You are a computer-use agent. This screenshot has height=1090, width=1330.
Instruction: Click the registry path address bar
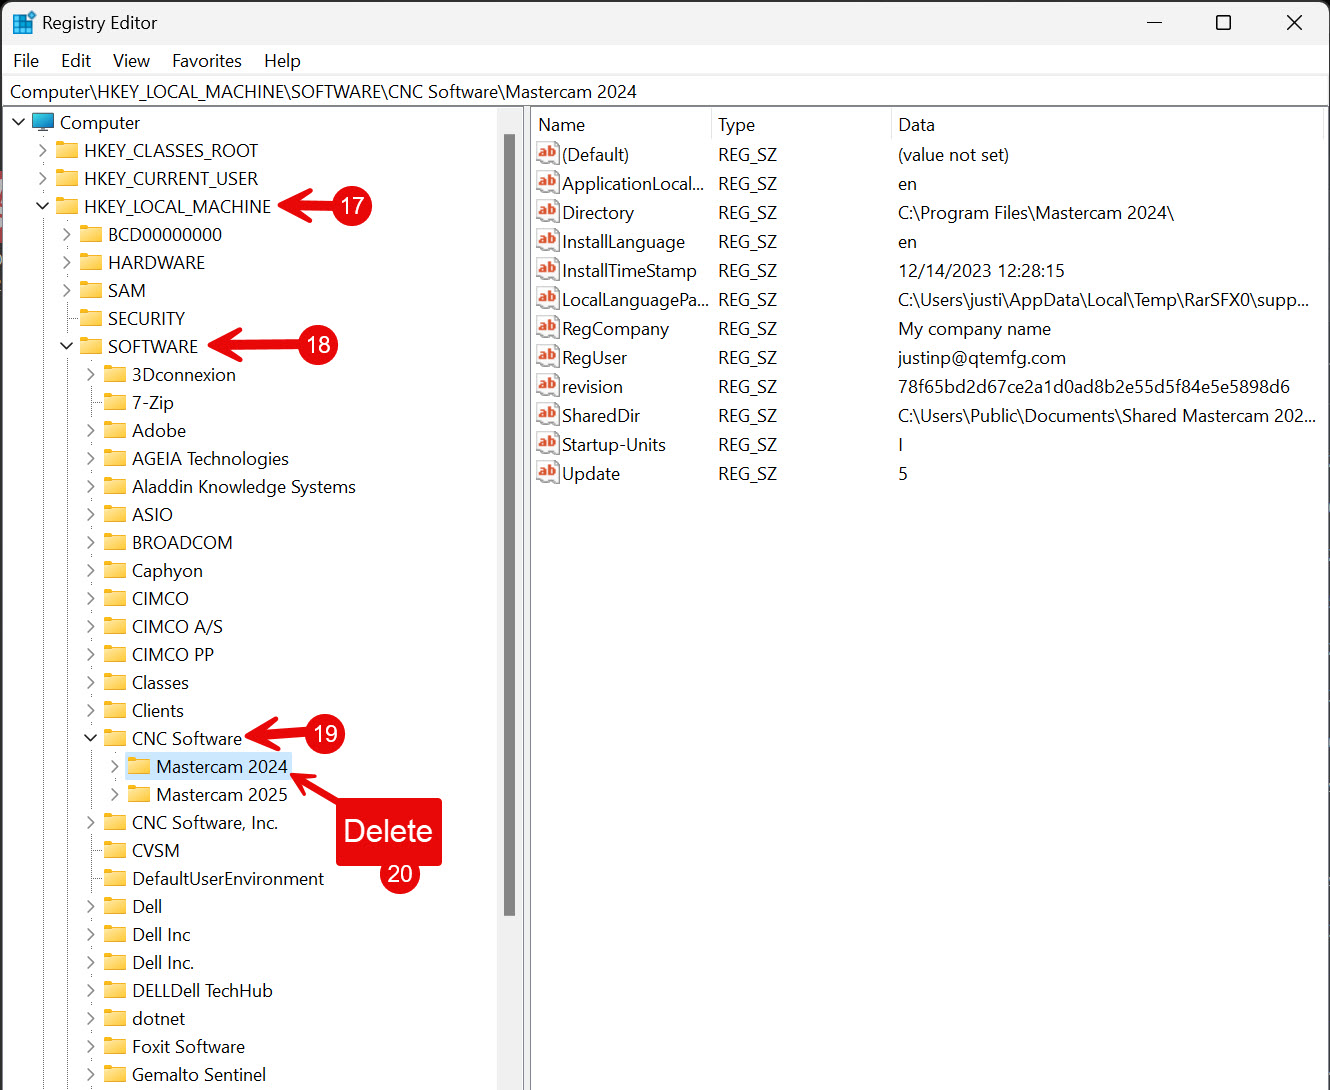665,92
